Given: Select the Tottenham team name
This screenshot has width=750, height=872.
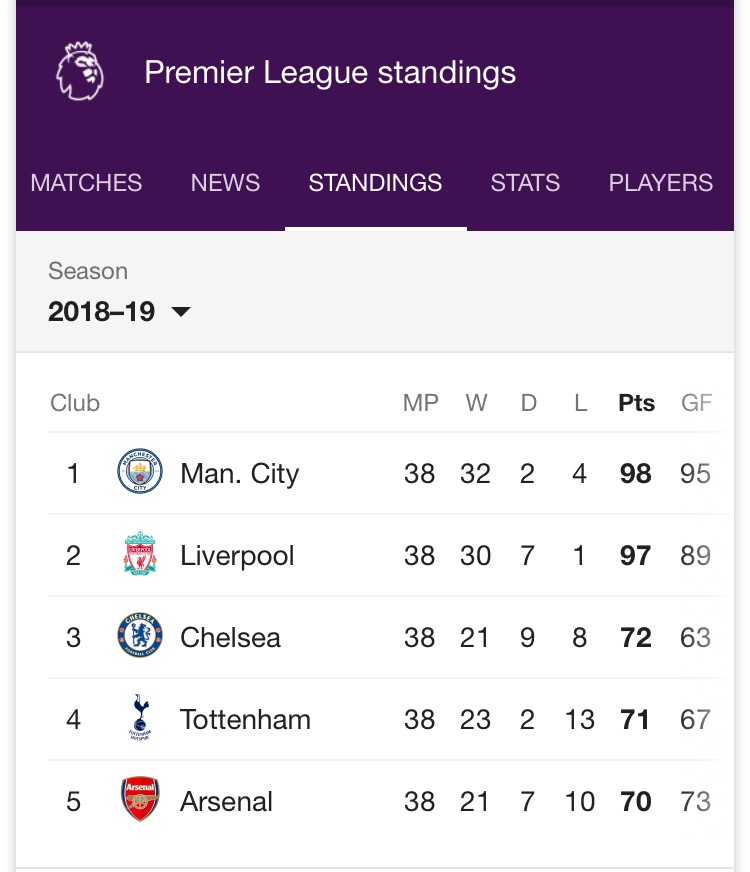Looking at the screenshot, I should [x=245, y=719].
